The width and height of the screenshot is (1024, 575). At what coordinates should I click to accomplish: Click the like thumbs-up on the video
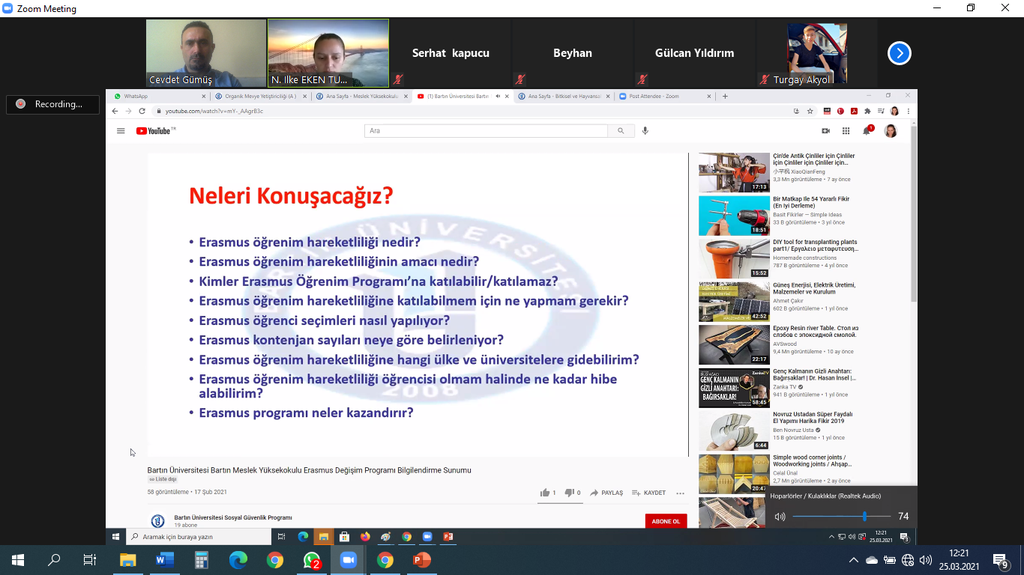click(x=547, y=493)
